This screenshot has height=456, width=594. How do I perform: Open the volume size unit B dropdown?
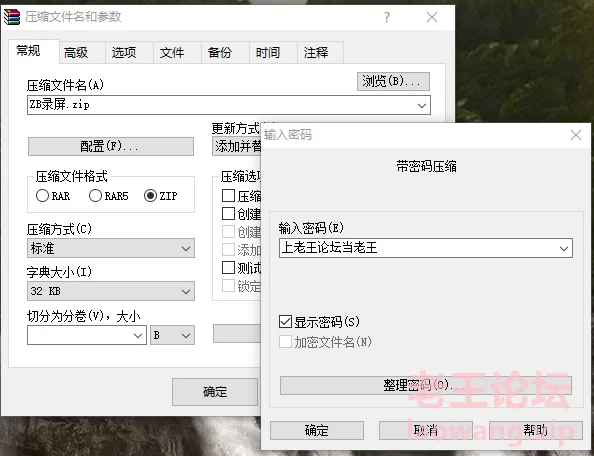point(172,335)
